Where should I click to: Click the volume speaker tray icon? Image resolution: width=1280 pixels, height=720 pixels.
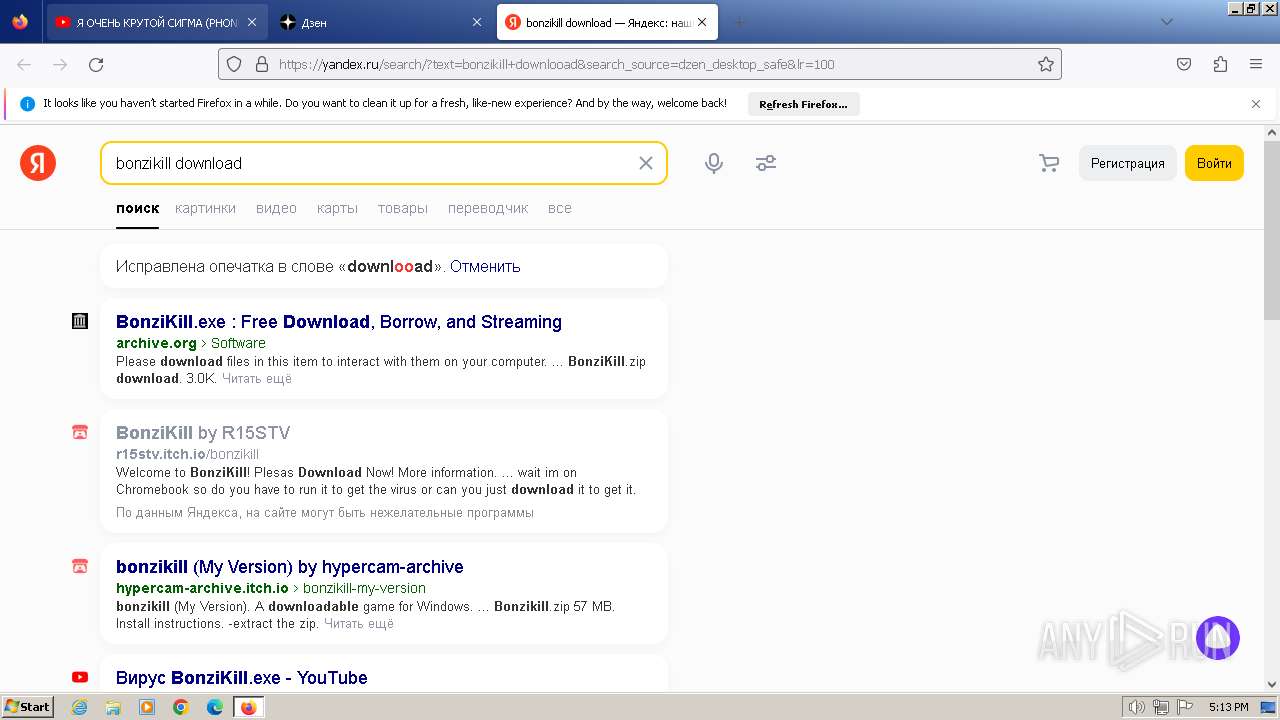(x=1138, y=707)
